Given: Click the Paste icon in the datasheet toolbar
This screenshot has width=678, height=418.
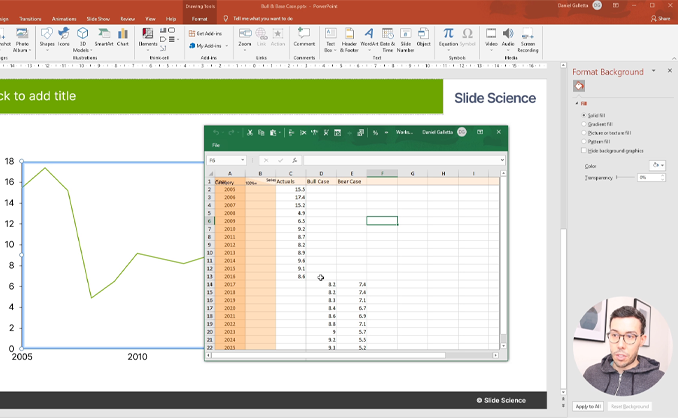Looking at the screenshot, I should 273,132.
